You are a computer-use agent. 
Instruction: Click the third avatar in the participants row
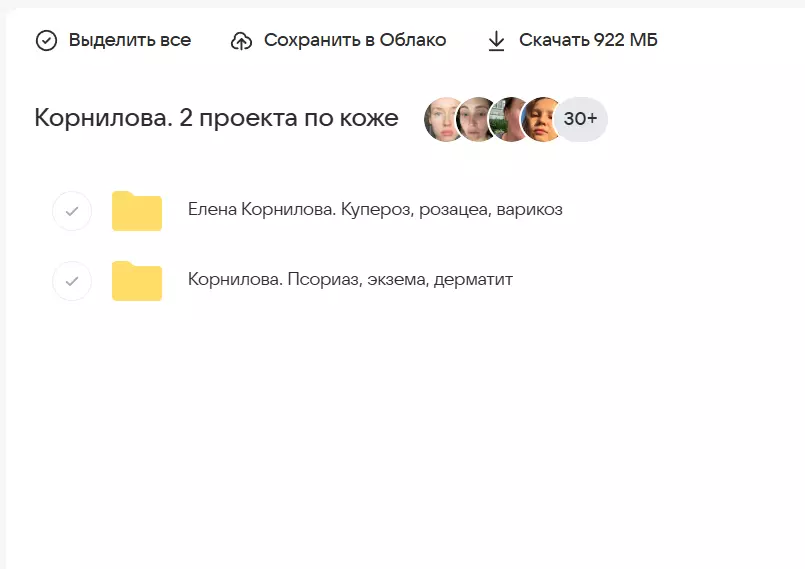[x=511, y=120]
